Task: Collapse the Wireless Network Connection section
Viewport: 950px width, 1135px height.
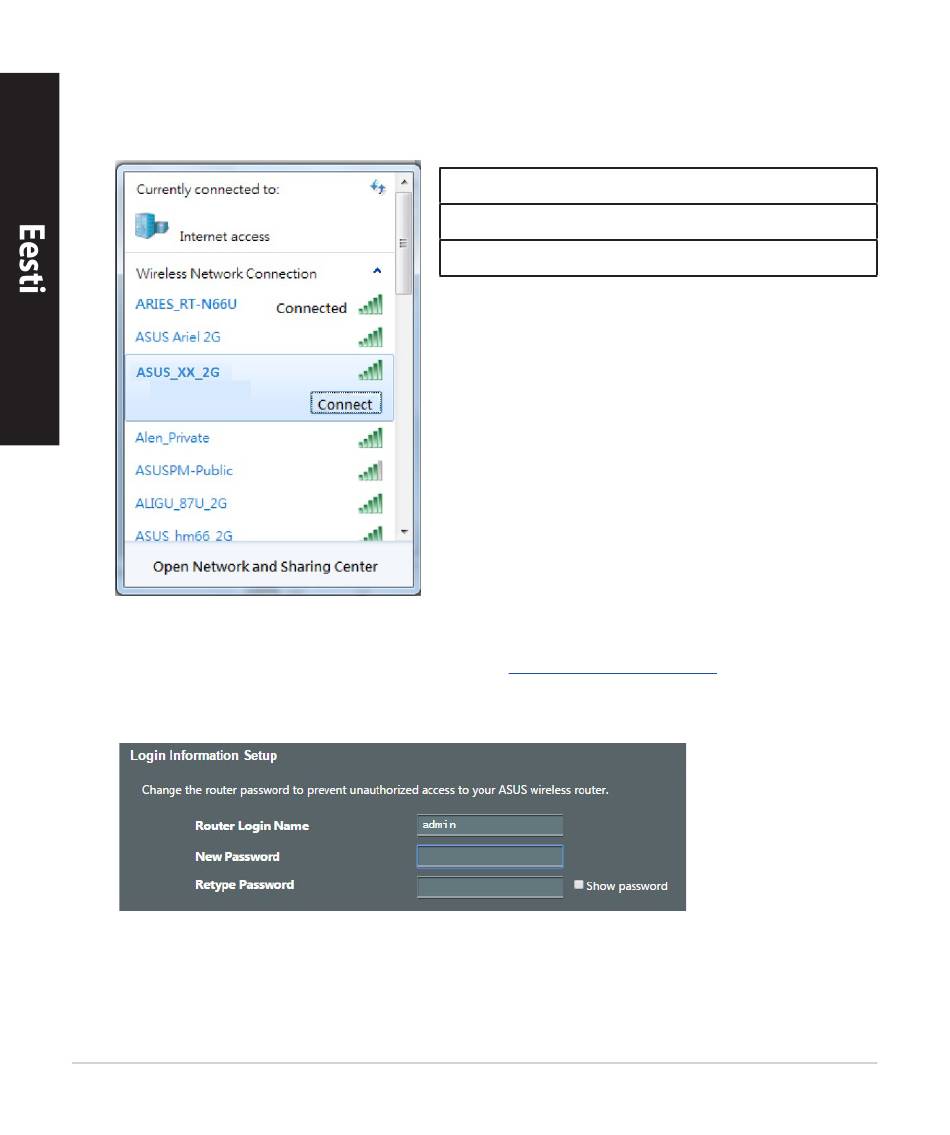Action: 377,271
